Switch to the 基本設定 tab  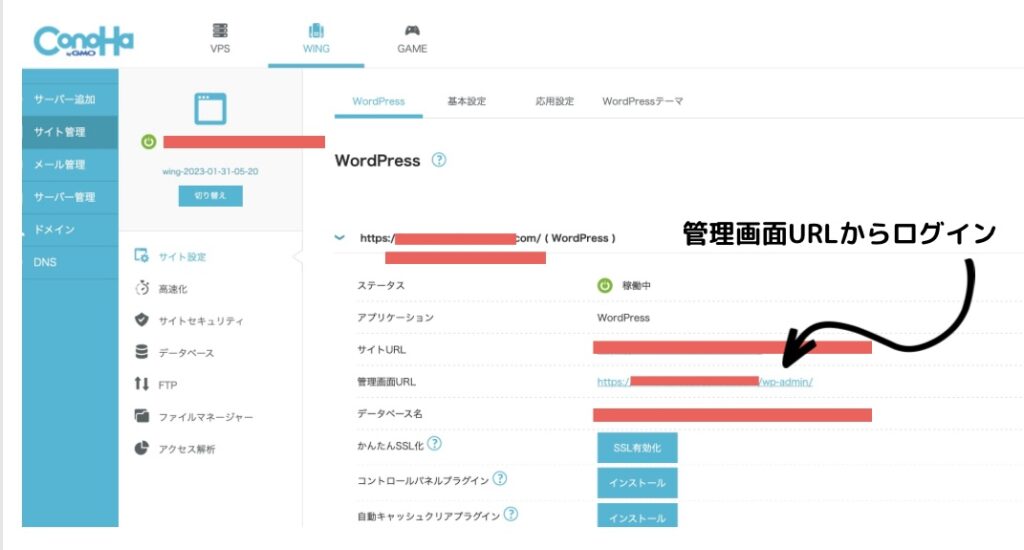coord(466,102)
